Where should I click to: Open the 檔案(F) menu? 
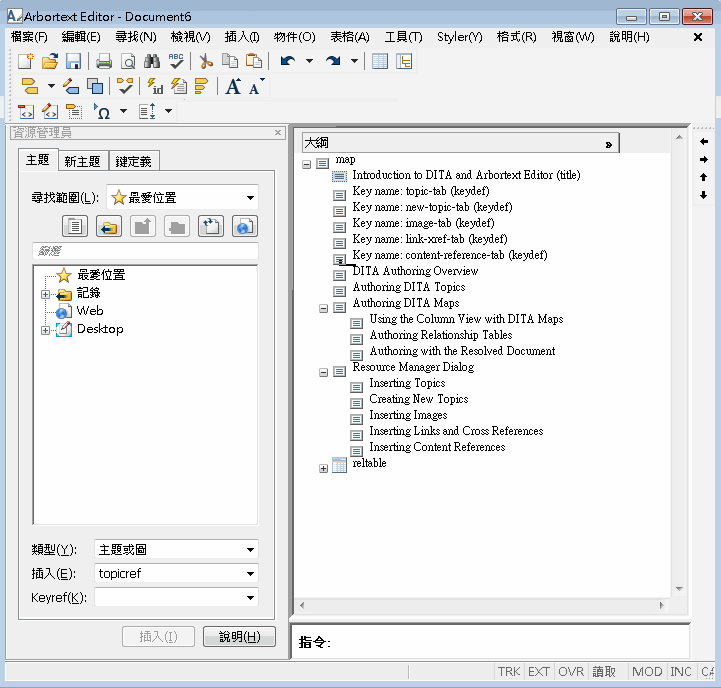pos(29,37)
